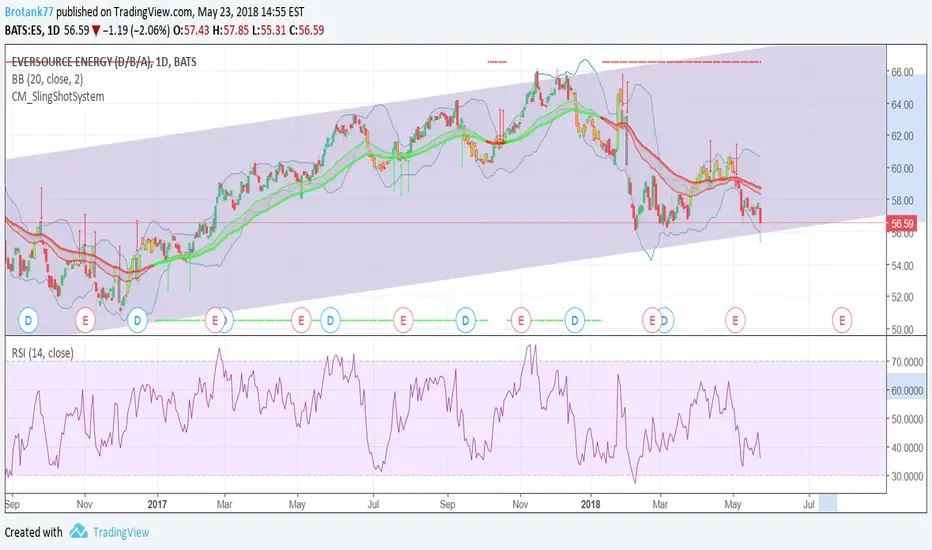Click the published date May 23, 2018 text
The height and width of the screenshot is (550, 932).
232,12
